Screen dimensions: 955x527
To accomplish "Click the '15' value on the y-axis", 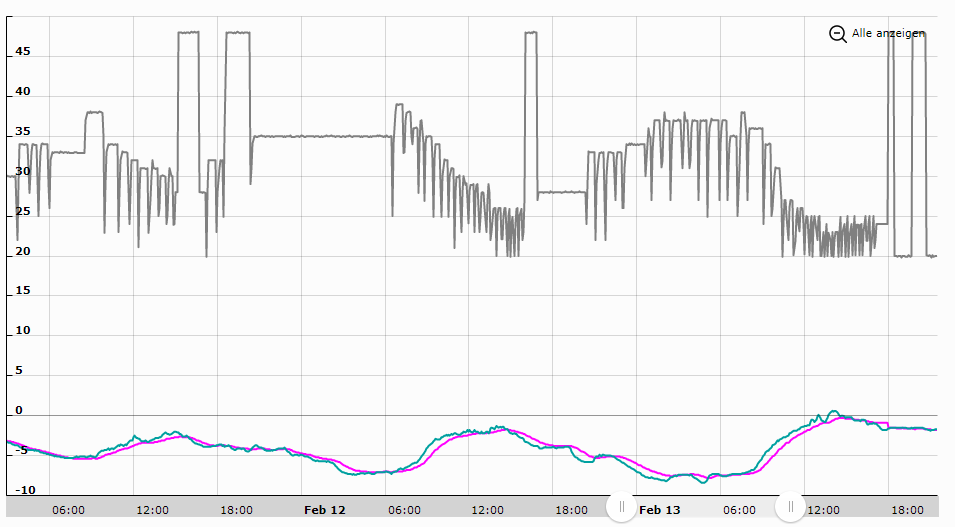I will (23, 291).
